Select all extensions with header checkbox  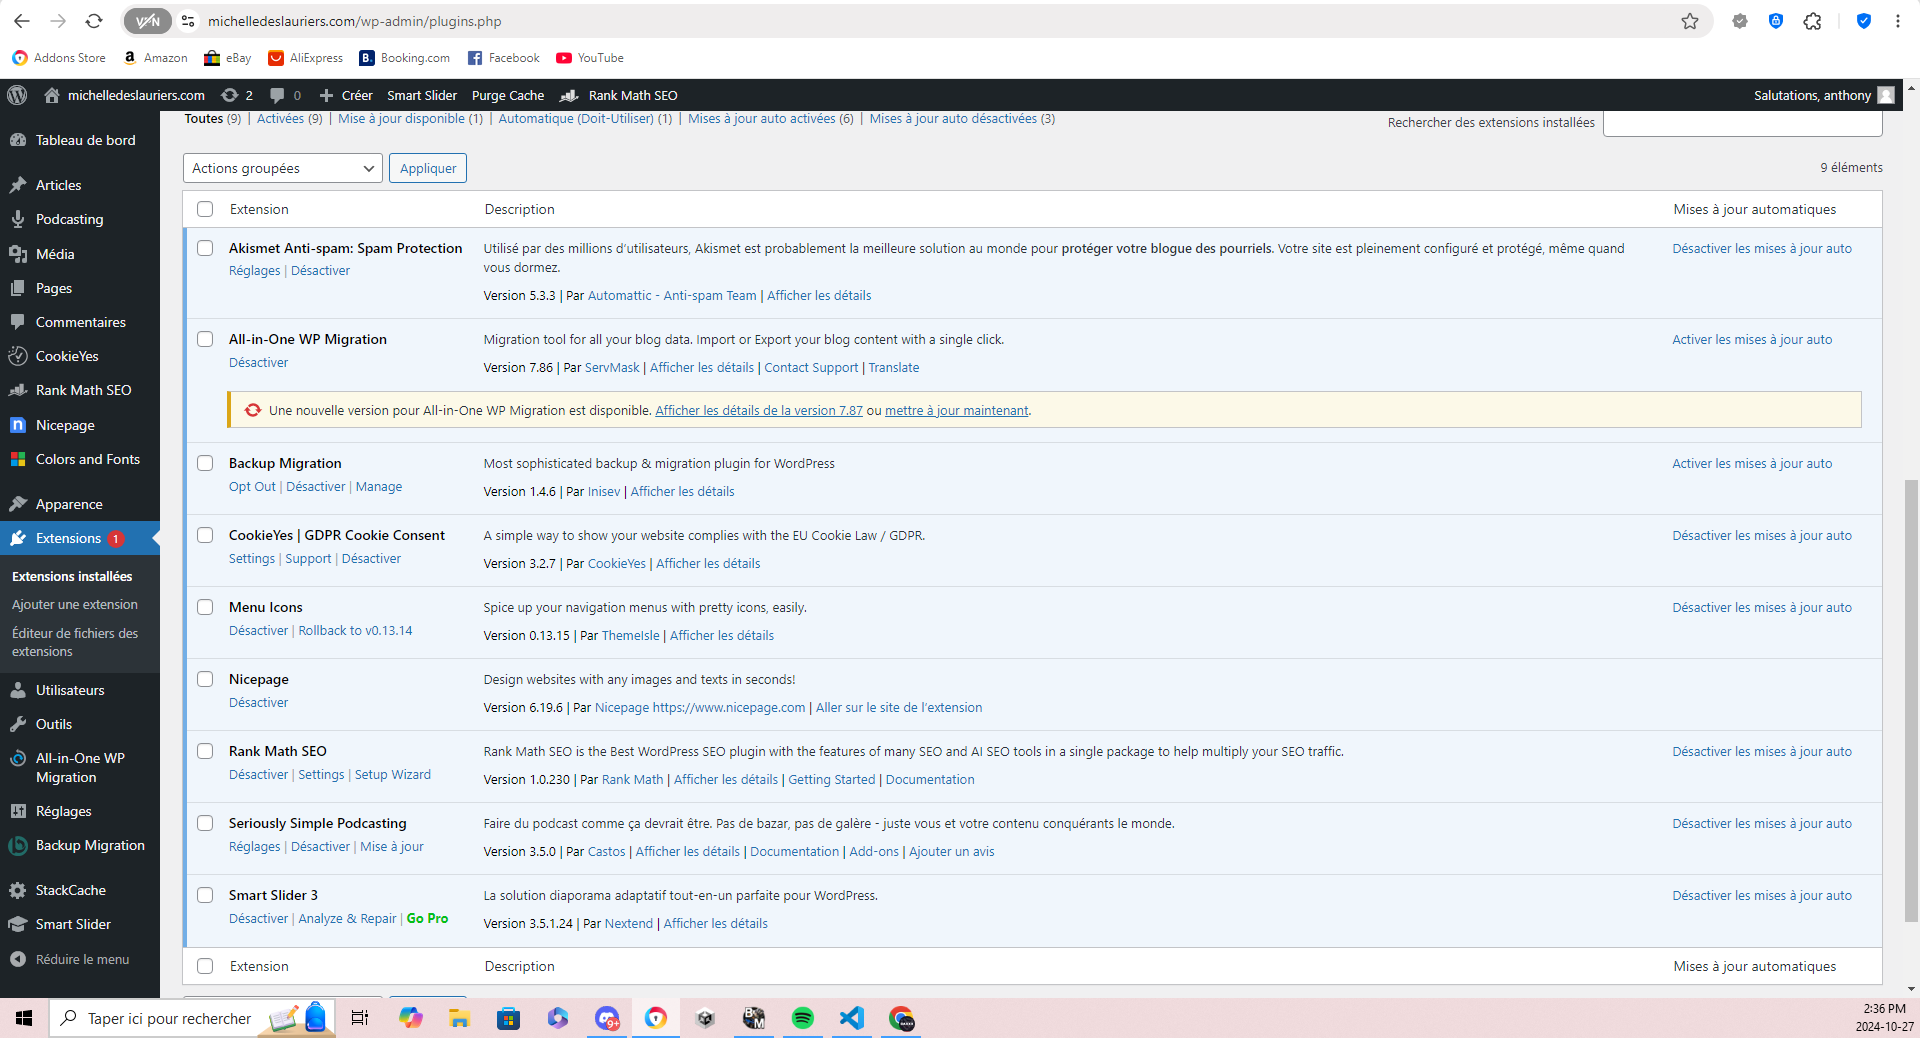[x=205, y=209]
